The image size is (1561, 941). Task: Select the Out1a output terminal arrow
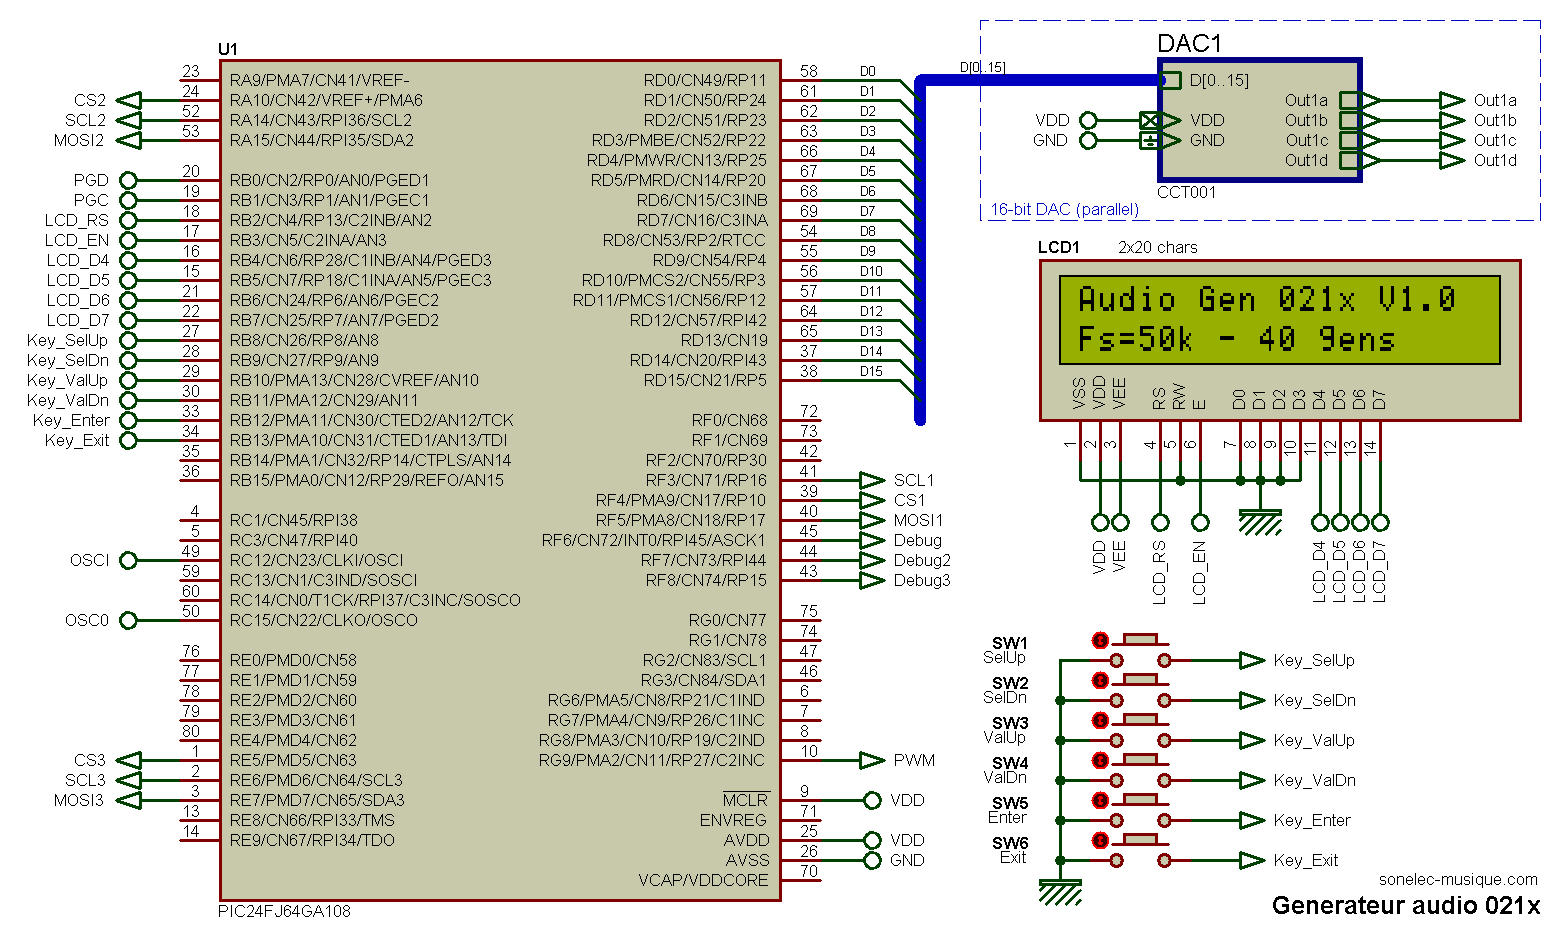[x=1452, y=100]
